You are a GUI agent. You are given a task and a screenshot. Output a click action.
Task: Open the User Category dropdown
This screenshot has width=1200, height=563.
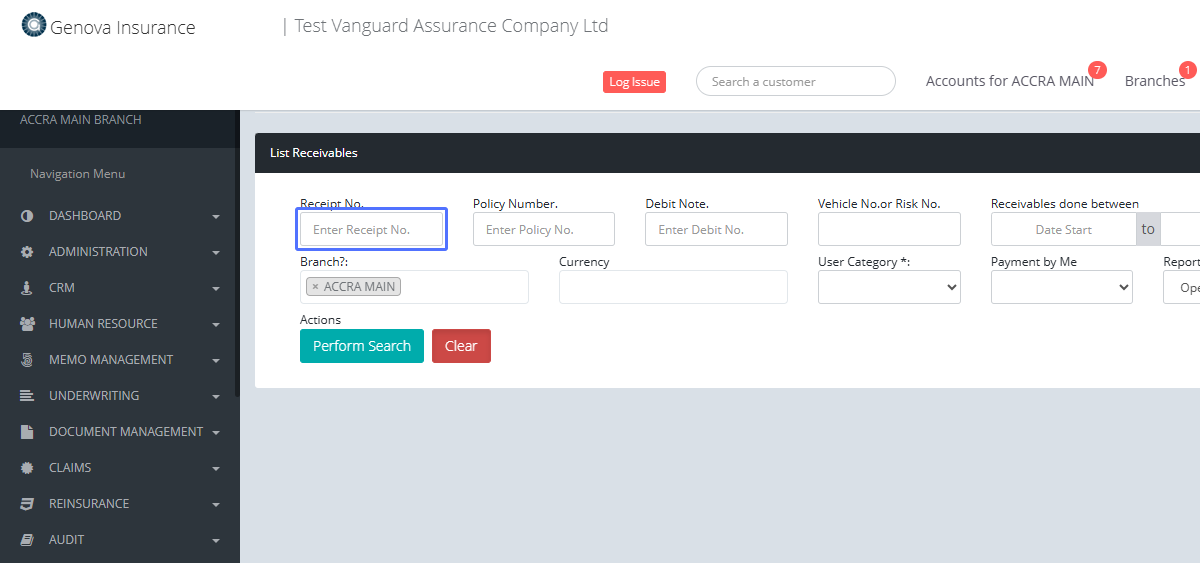click(x=889, y=287)
